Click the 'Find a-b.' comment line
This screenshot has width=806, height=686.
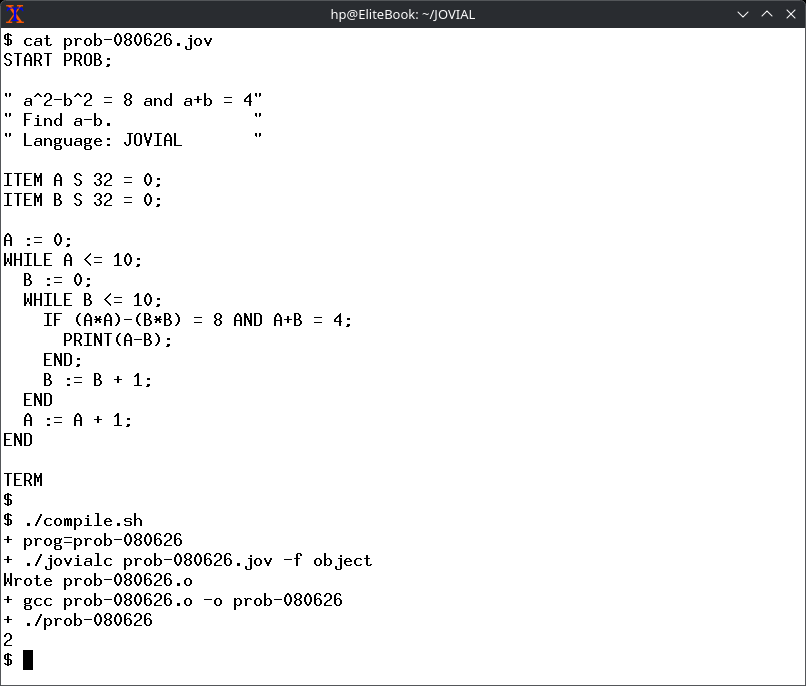coord(133,120)
